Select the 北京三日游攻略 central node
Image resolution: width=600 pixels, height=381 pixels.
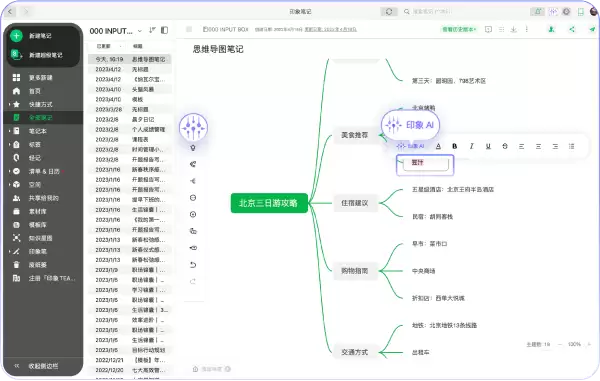[269, 203]
